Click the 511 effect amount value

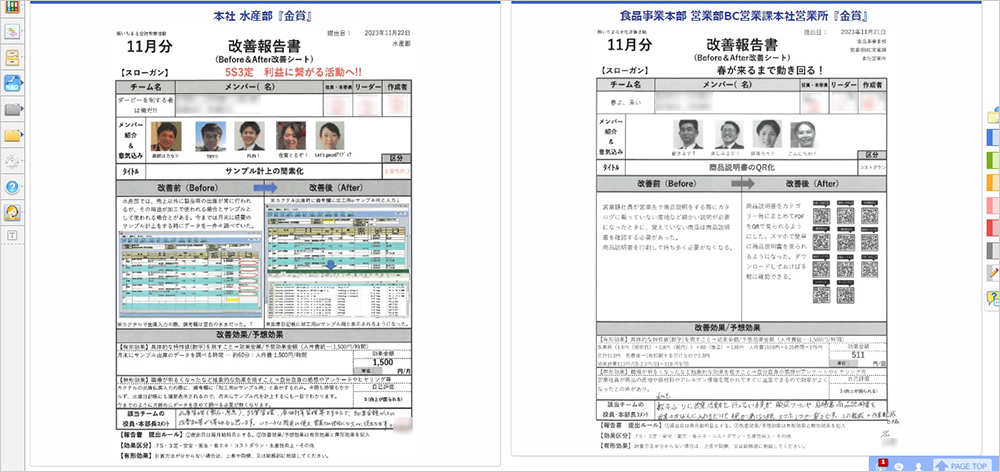coord(858,355)
